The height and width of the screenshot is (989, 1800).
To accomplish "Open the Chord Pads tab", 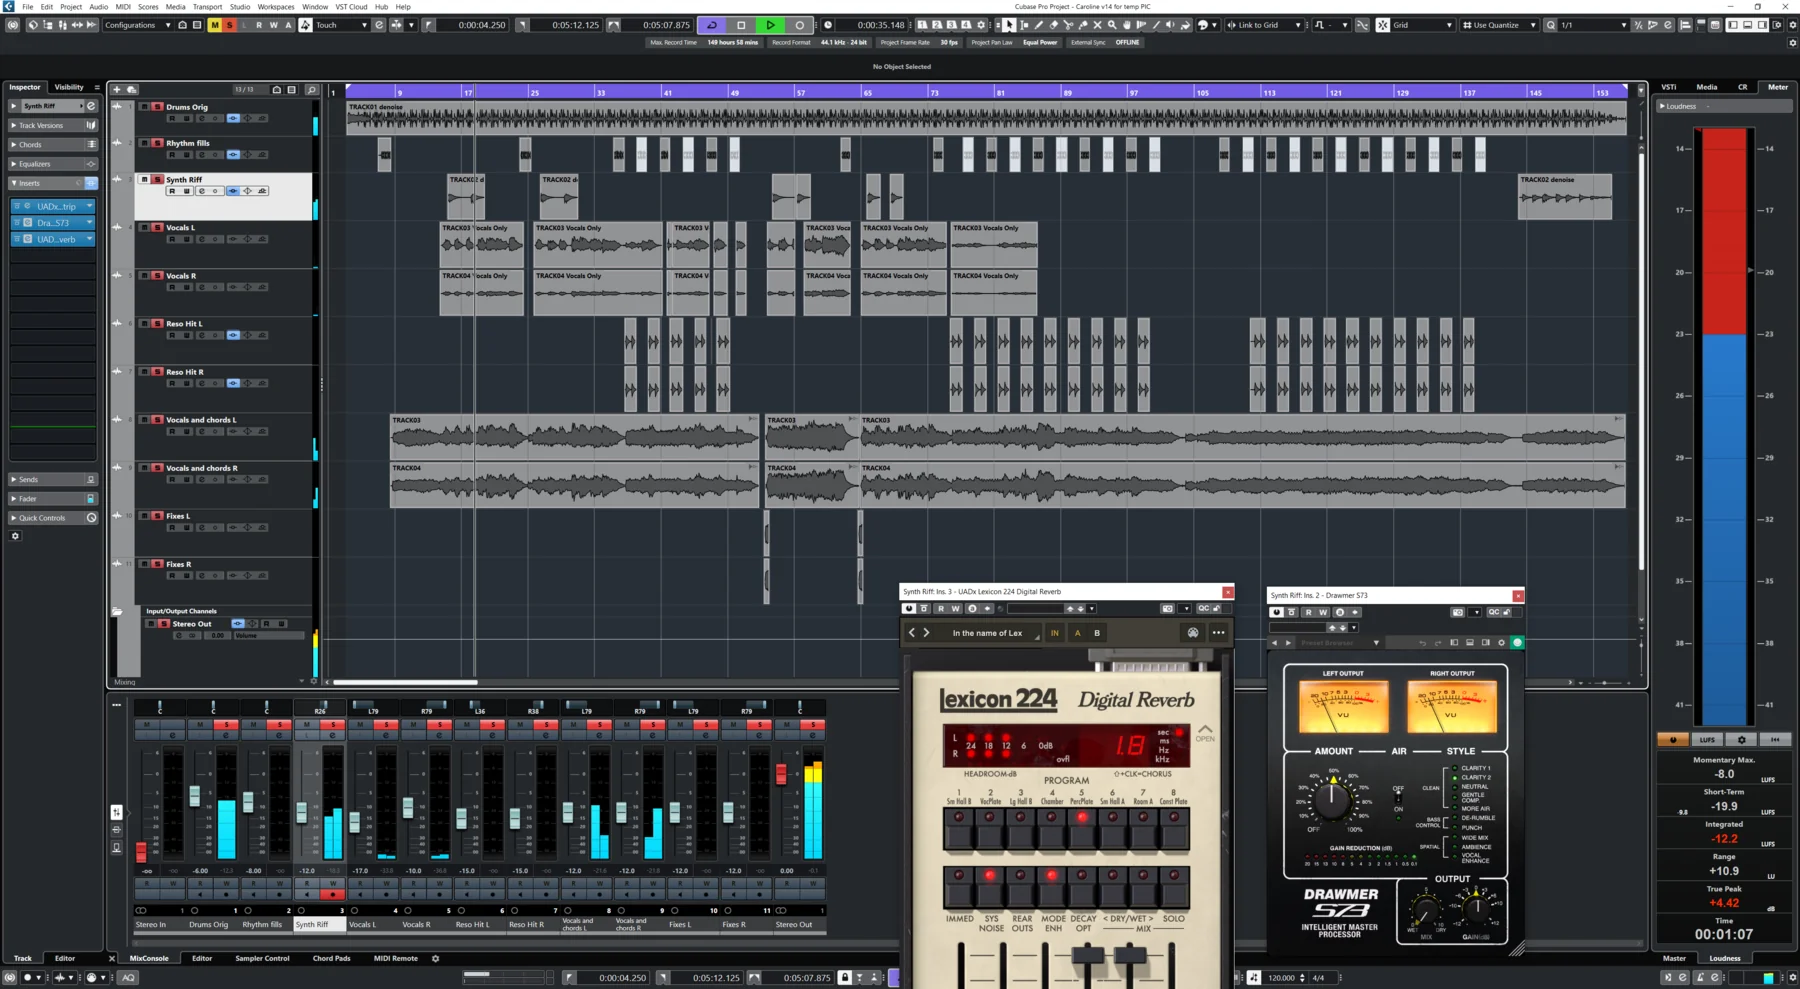I will (x=331, y=958).
